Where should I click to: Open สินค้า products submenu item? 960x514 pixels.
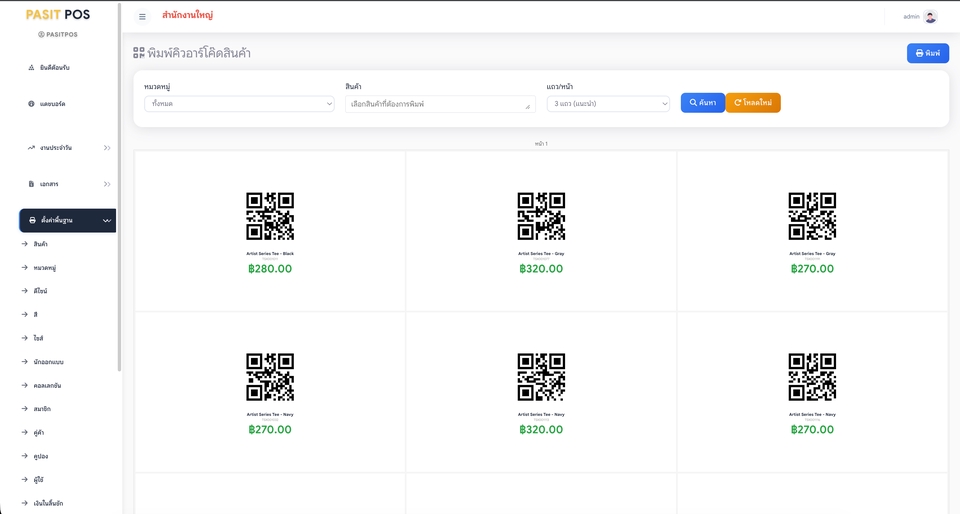40,244
